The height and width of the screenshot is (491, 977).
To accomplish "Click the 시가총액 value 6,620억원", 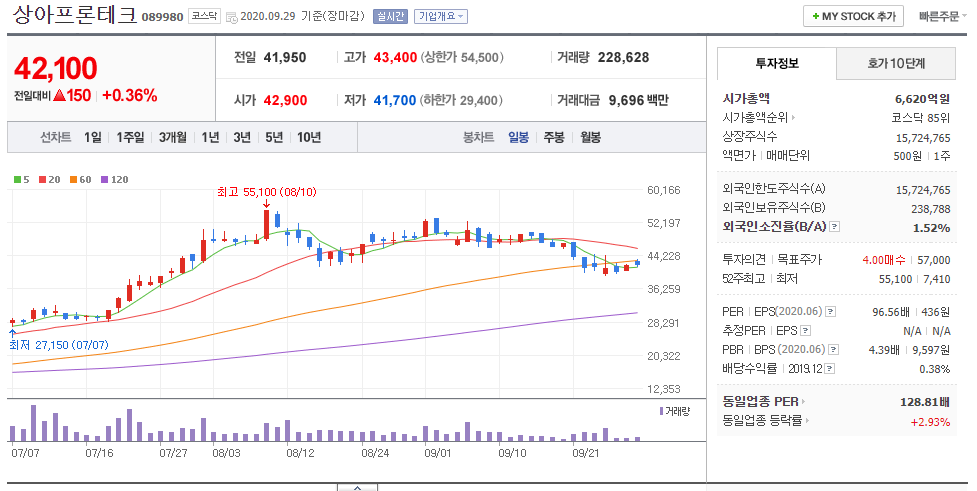I will pos(922,98).
